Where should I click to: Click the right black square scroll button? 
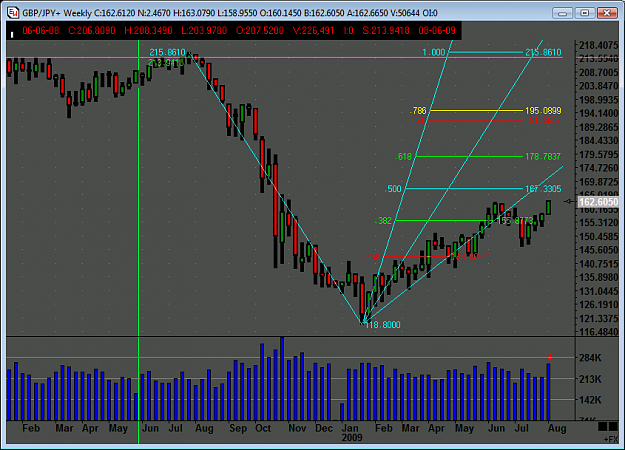(613, 426)
